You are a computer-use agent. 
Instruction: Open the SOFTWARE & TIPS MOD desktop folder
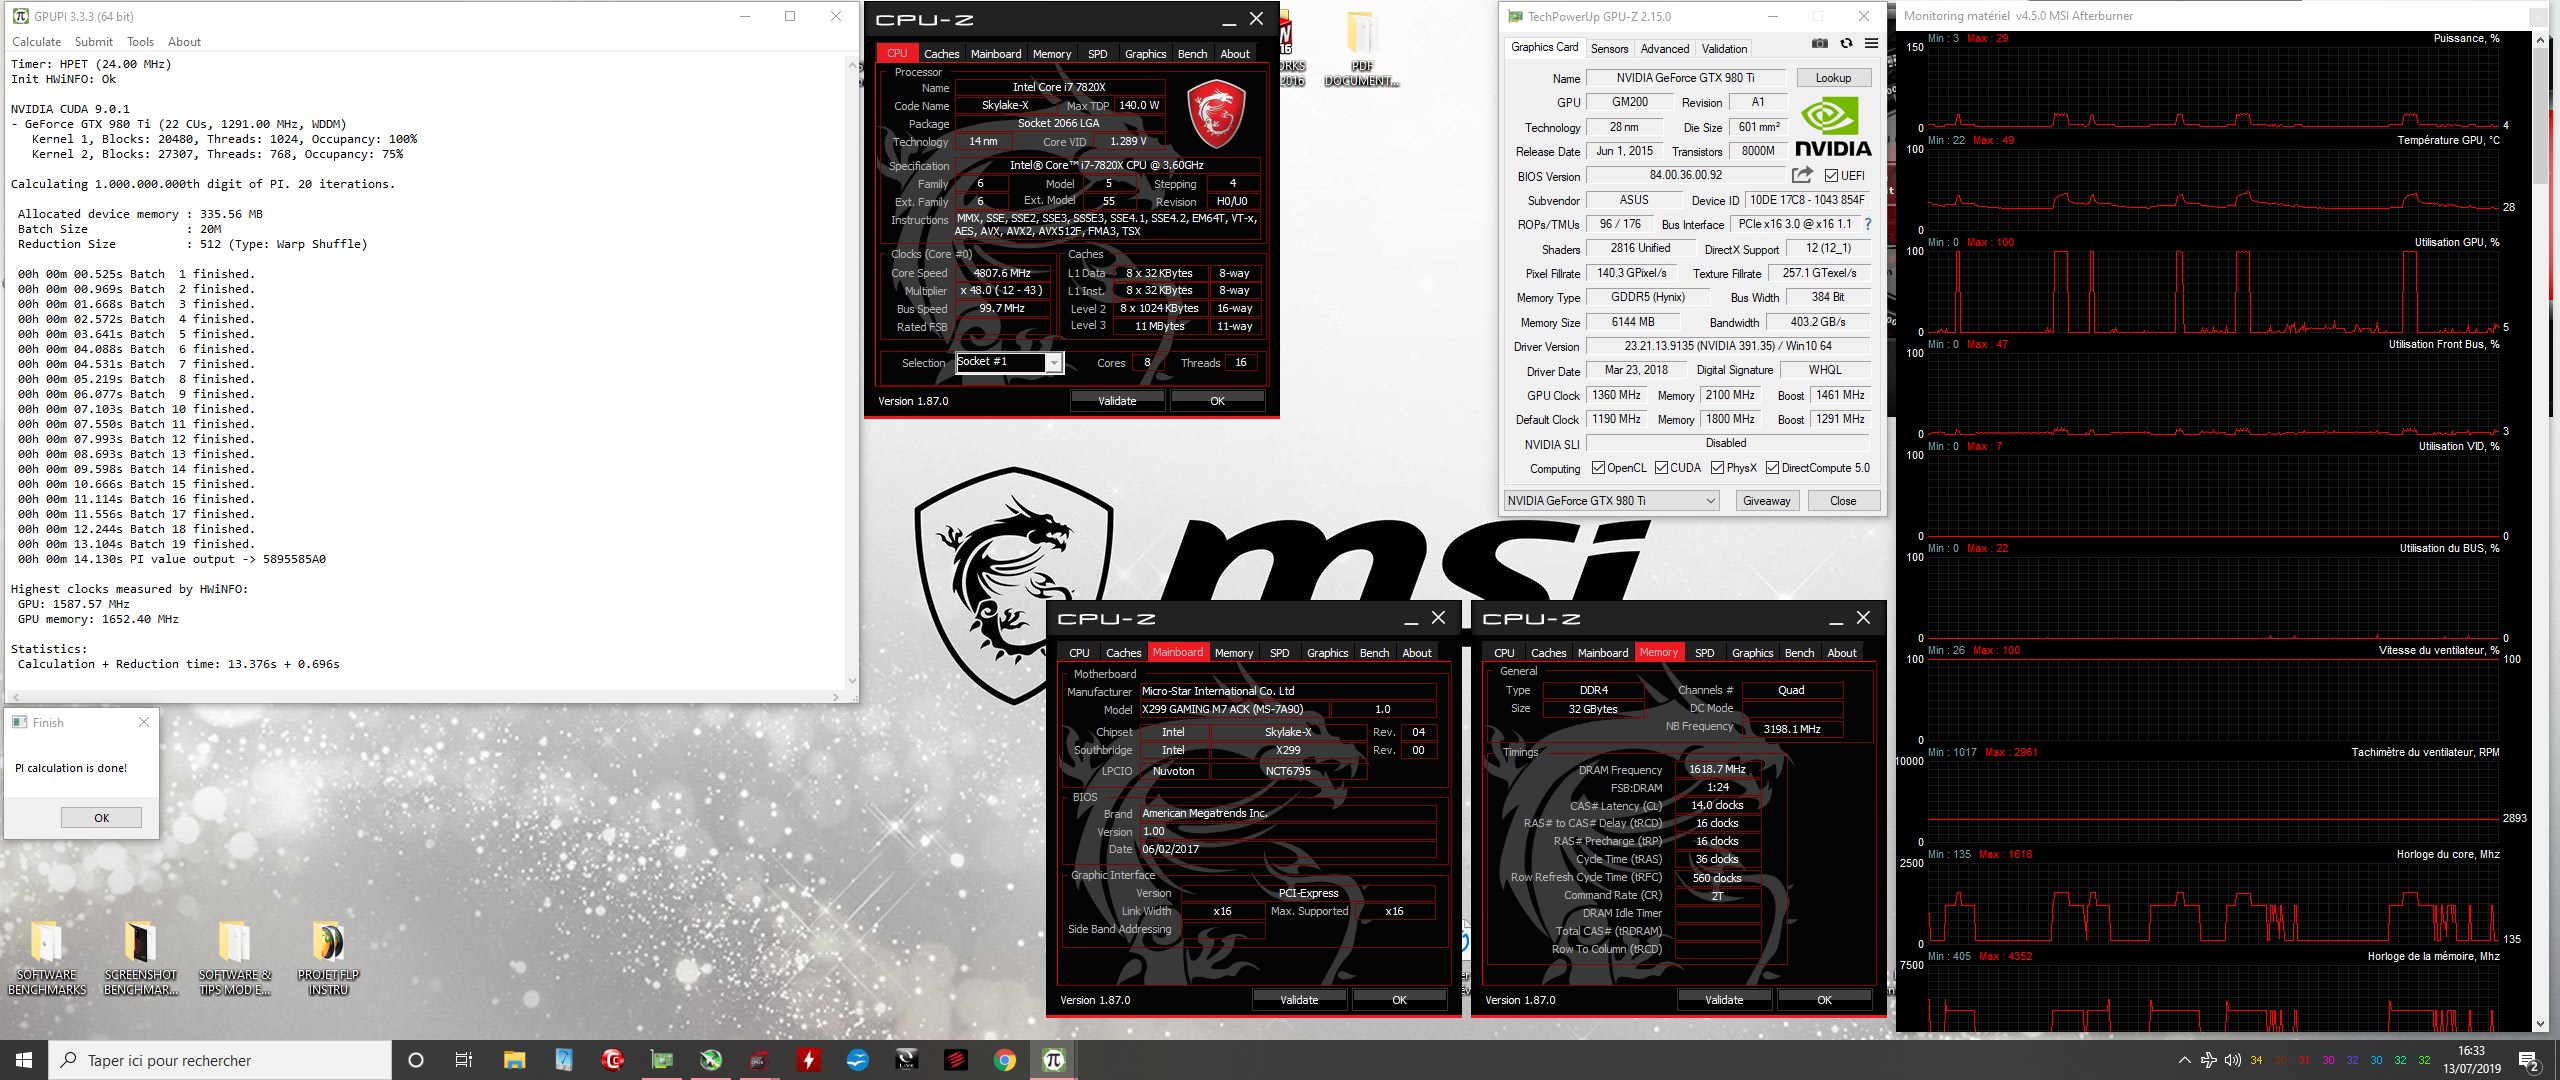click(x=234, y=957)
